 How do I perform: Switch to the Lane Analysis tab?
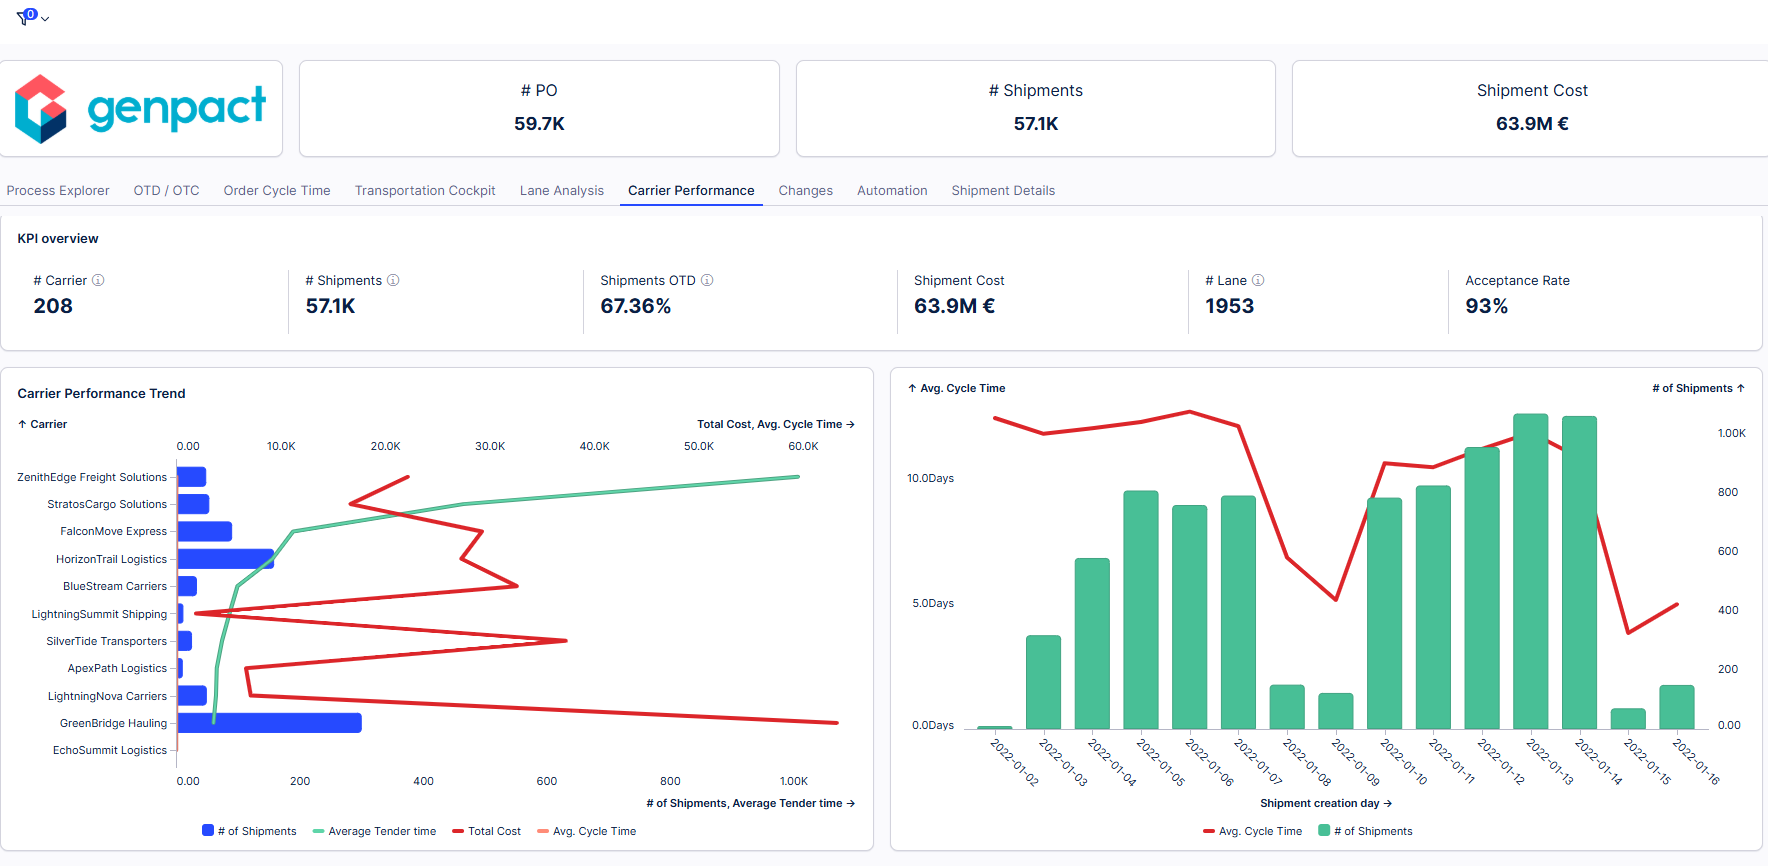(x=561, y=191)
